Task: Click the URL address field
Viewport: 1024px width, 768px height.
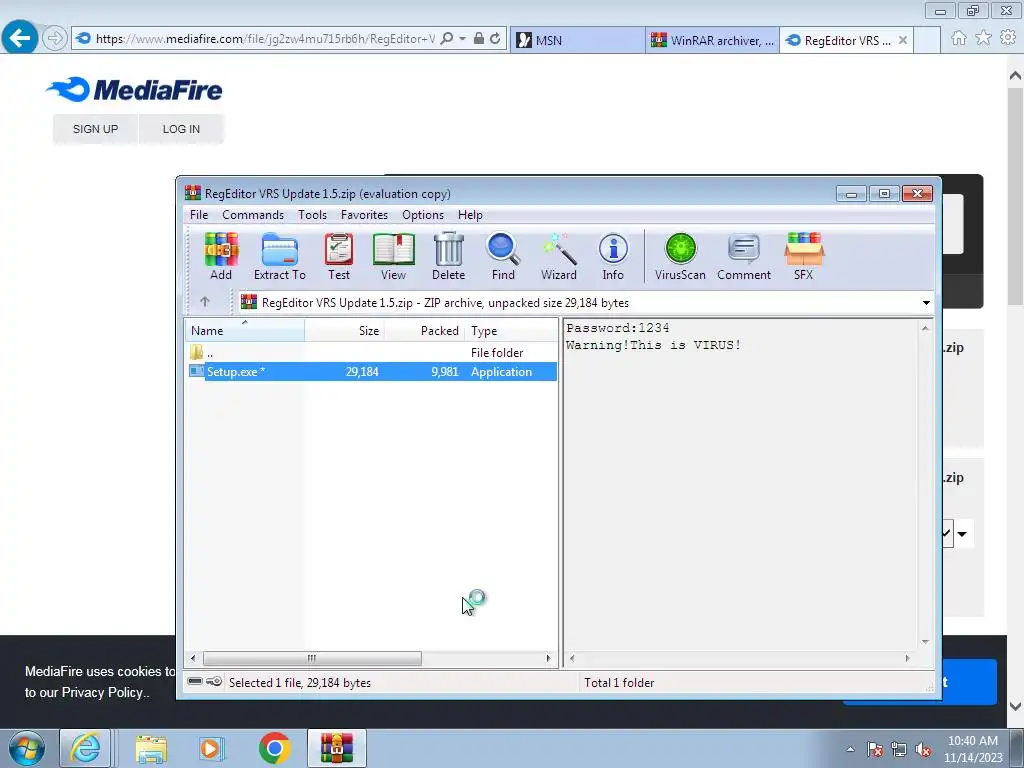Action: point(264,39)
